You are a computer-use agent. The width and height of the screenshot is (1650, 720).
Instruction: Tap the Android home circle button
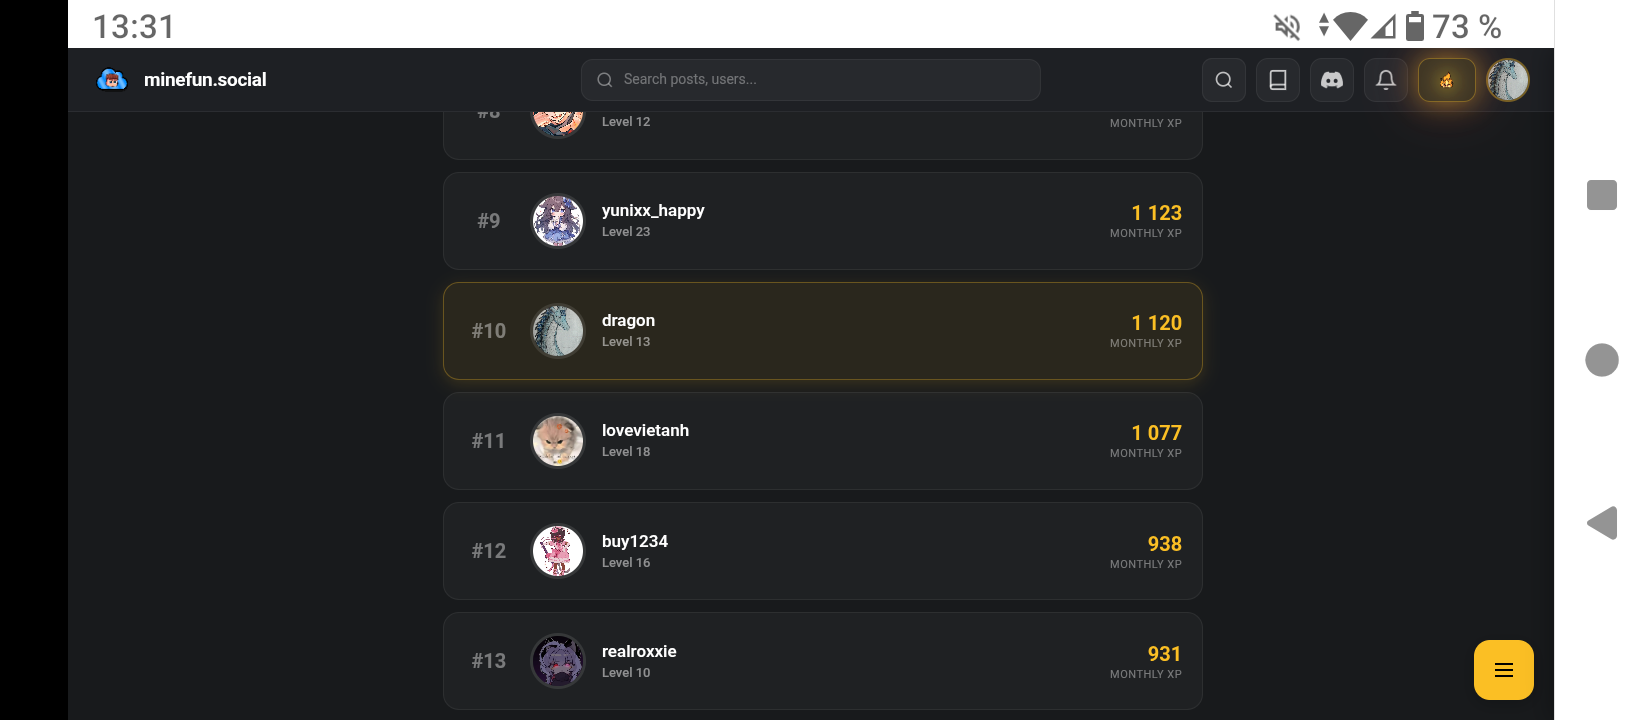(x=1601, y=360)
